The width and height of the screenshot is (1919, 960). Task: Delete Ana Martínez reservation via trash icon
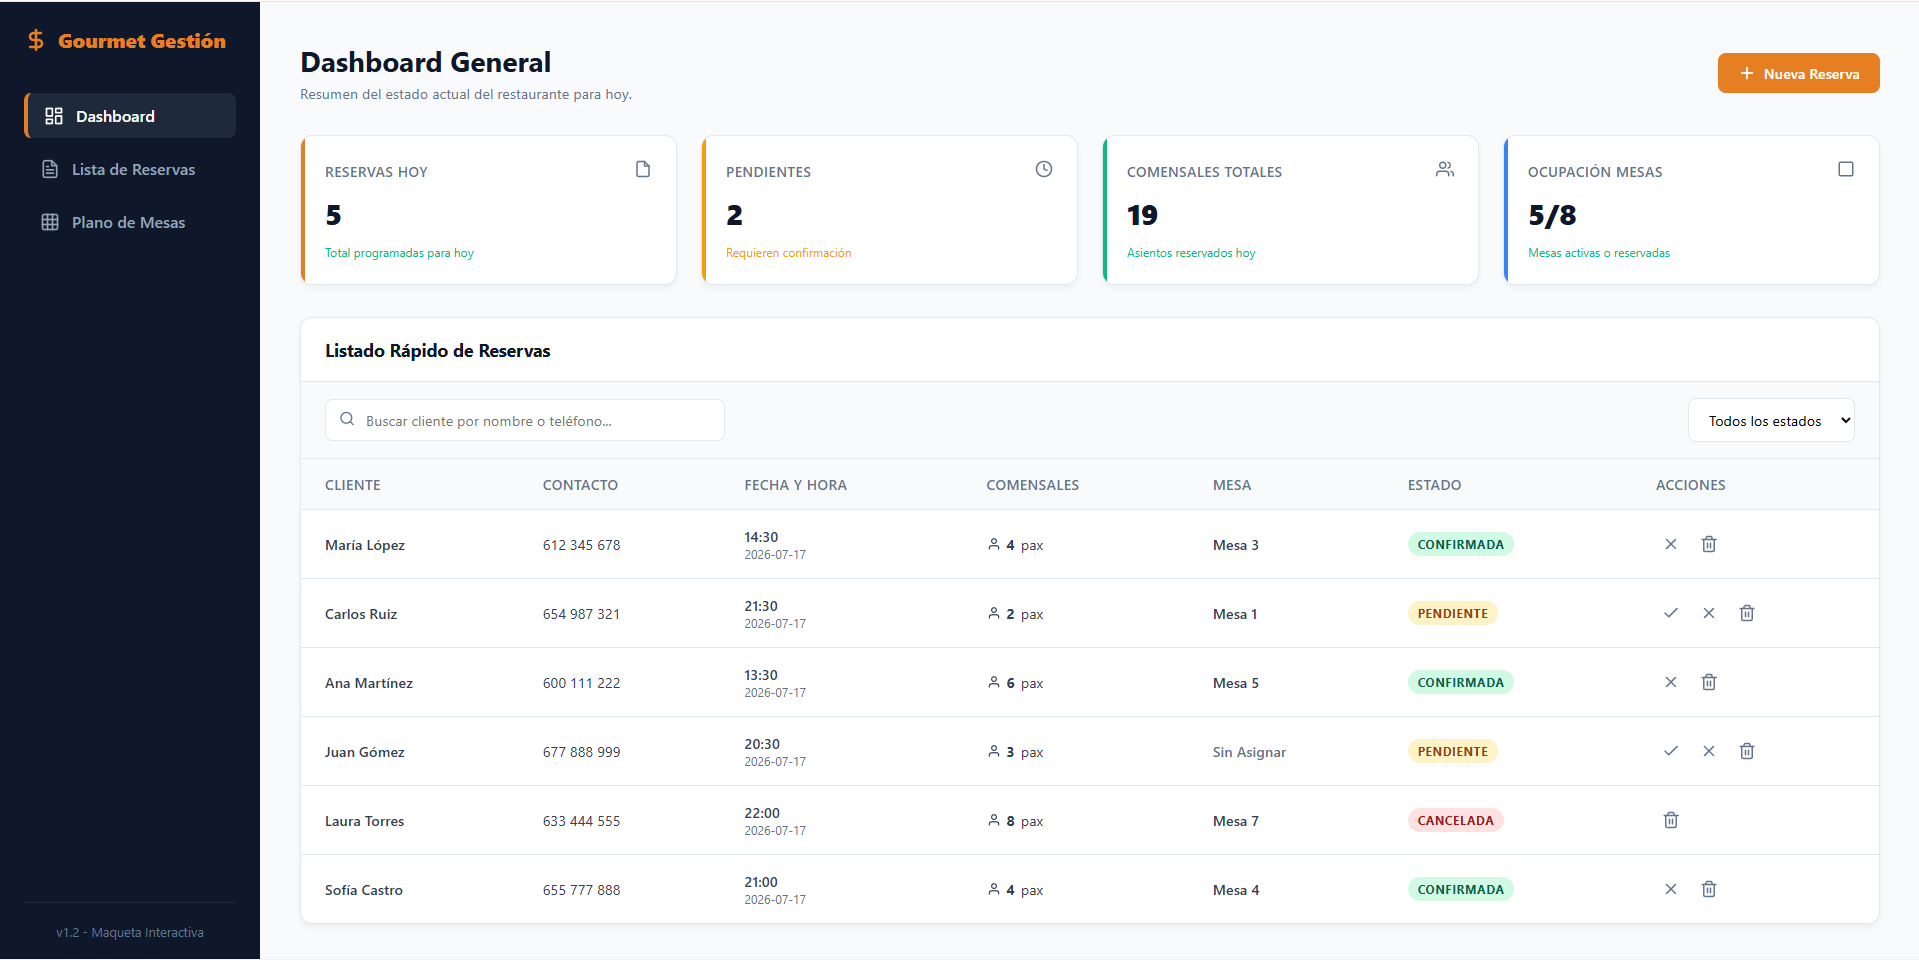(x=1709, y=682)
